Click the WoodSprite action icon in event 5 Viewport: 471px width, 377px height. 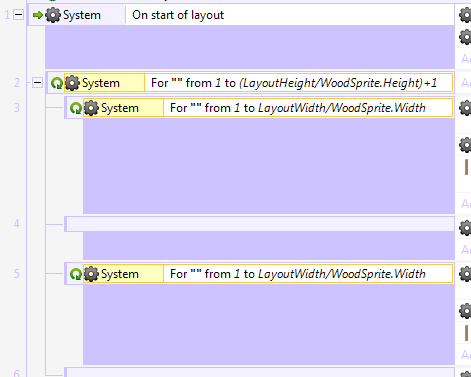pos(467,333)
